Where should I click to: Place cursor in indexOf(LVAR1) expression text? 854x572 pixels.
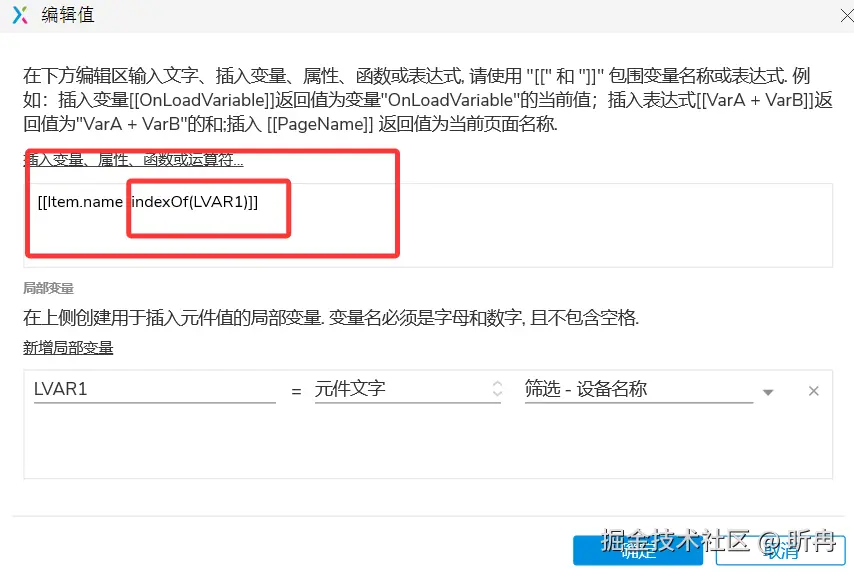click(195, 202)
